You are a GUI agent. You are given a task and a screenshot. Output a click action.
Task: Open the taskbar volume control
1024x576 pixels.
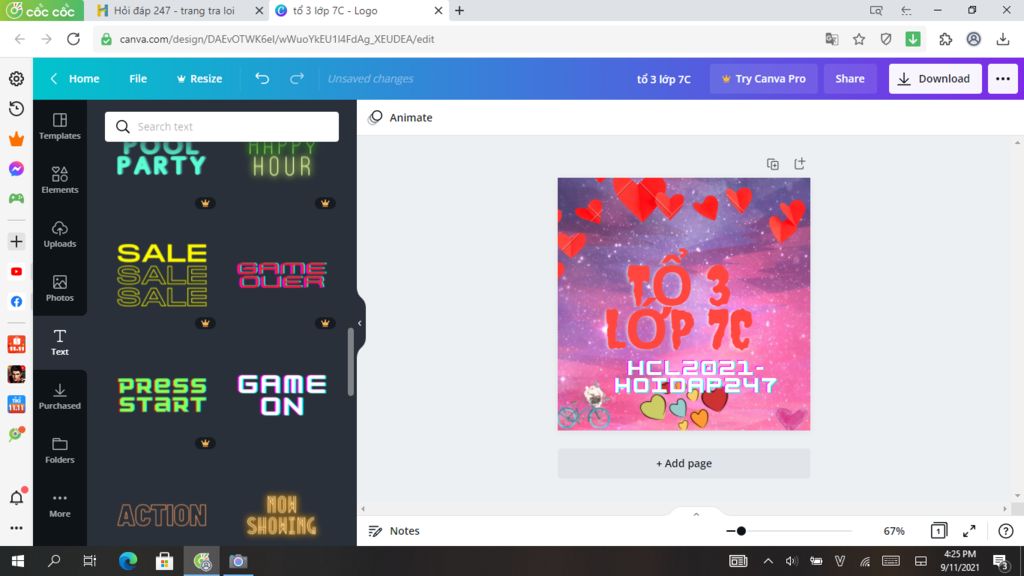(792, 561)
